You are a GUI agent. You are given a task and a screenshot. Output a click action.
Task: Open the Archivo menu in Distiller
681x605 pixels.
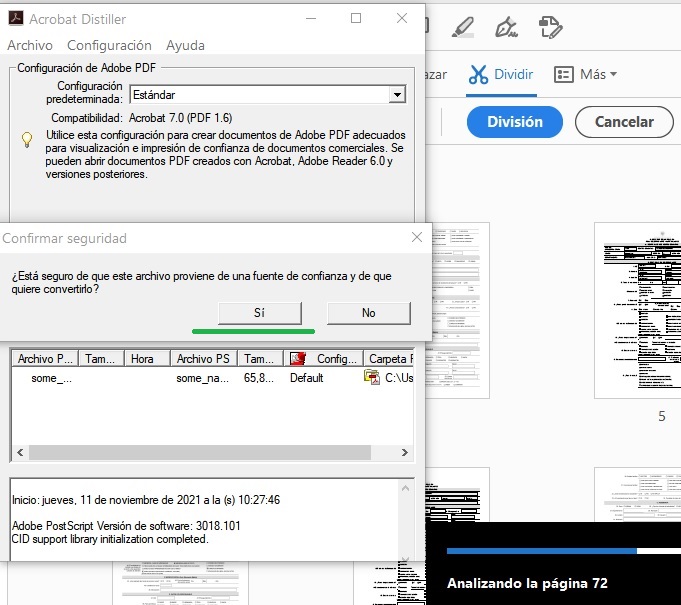tap(30, 45)
